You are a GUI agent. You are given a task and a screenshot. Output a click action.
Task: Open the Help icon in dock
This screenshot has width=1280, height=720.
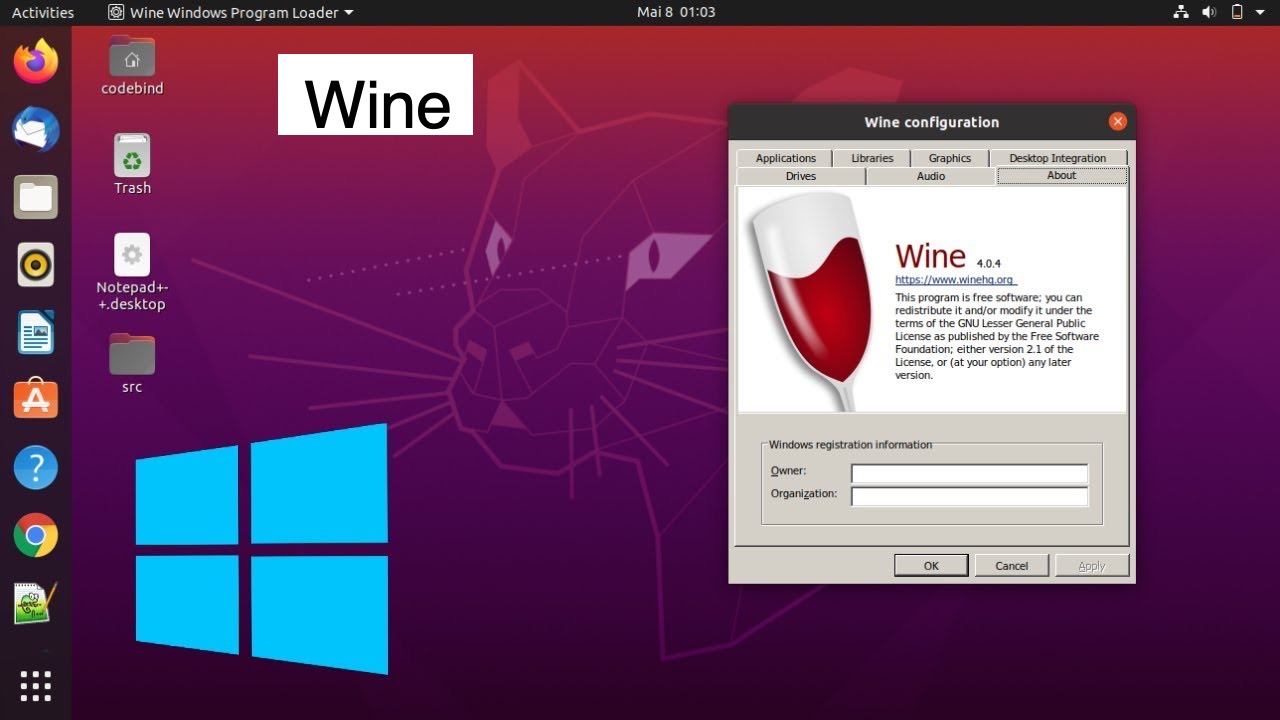(x=36, y=467)
